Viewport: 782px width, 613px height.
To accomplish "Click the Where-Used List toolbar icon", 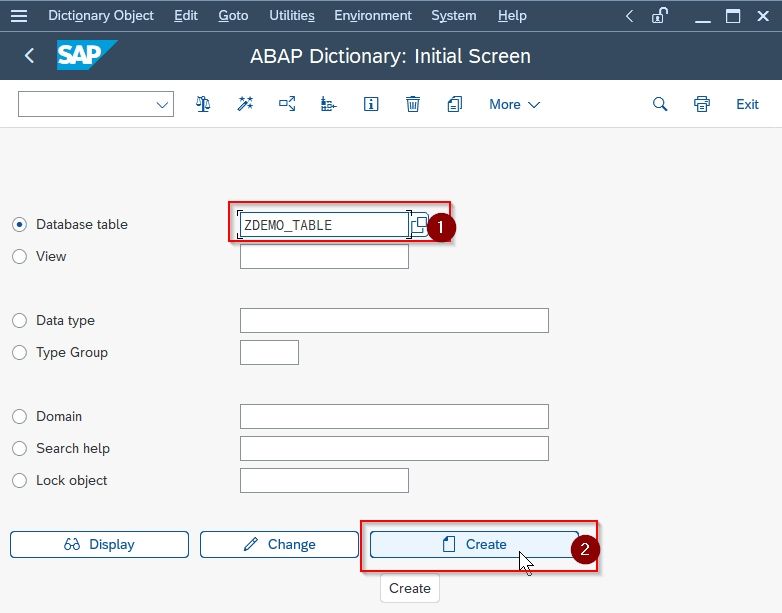I will [287, 104].
